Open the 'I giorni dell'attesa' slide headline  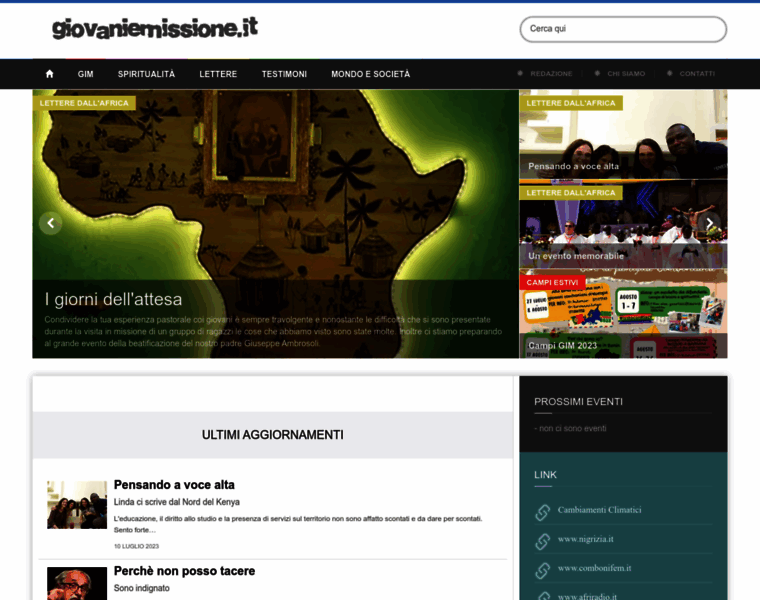113,299
